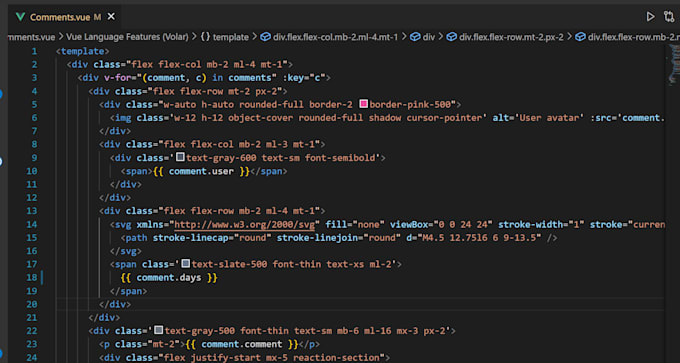The image size is (680, 363).
Task: Open the compare changes icon
Action: (669, 17)
